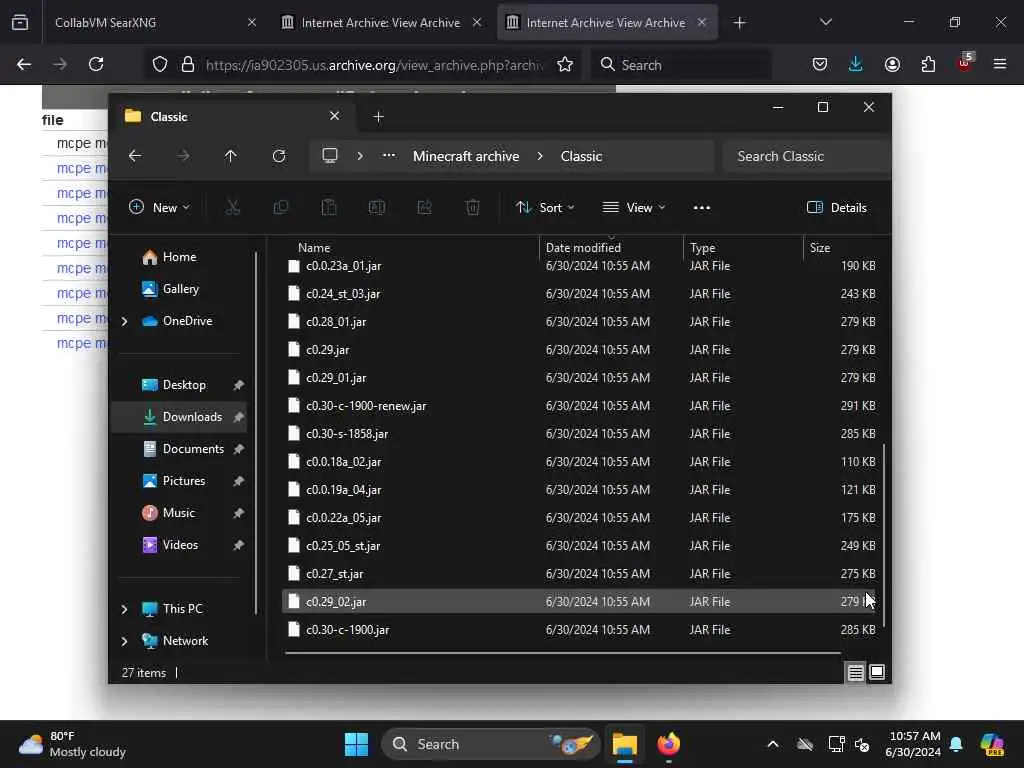Open Firefox account icon
Screen dimensions: 1024x768
point(892,64)
